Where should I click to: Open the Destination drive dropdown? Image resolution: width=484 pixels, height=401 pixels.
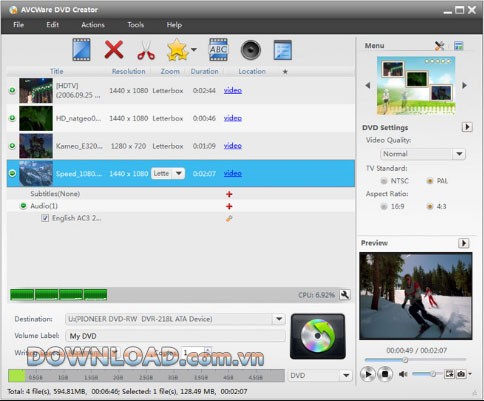point(279,319)
